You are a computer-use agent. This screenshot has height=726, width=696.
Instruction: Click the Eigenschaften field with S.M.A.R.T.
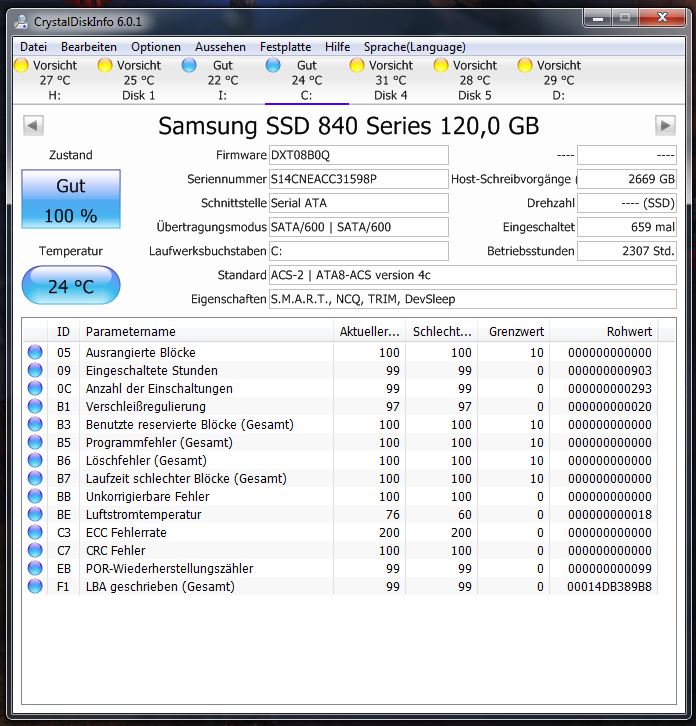click(473, 300)
